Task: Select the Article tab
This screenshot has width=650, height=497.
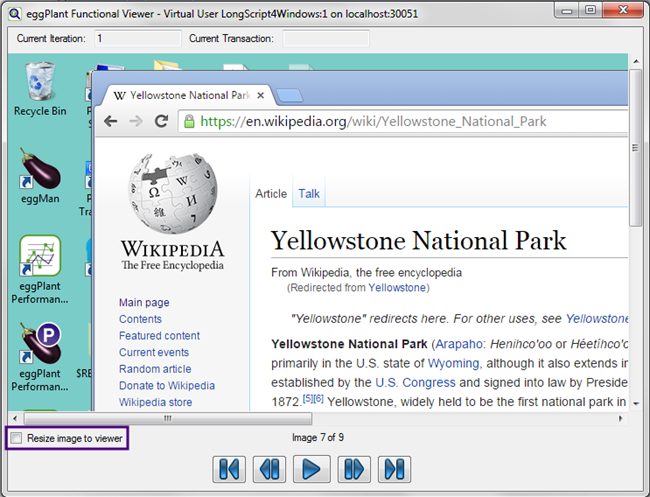Action: pos(271,194)
